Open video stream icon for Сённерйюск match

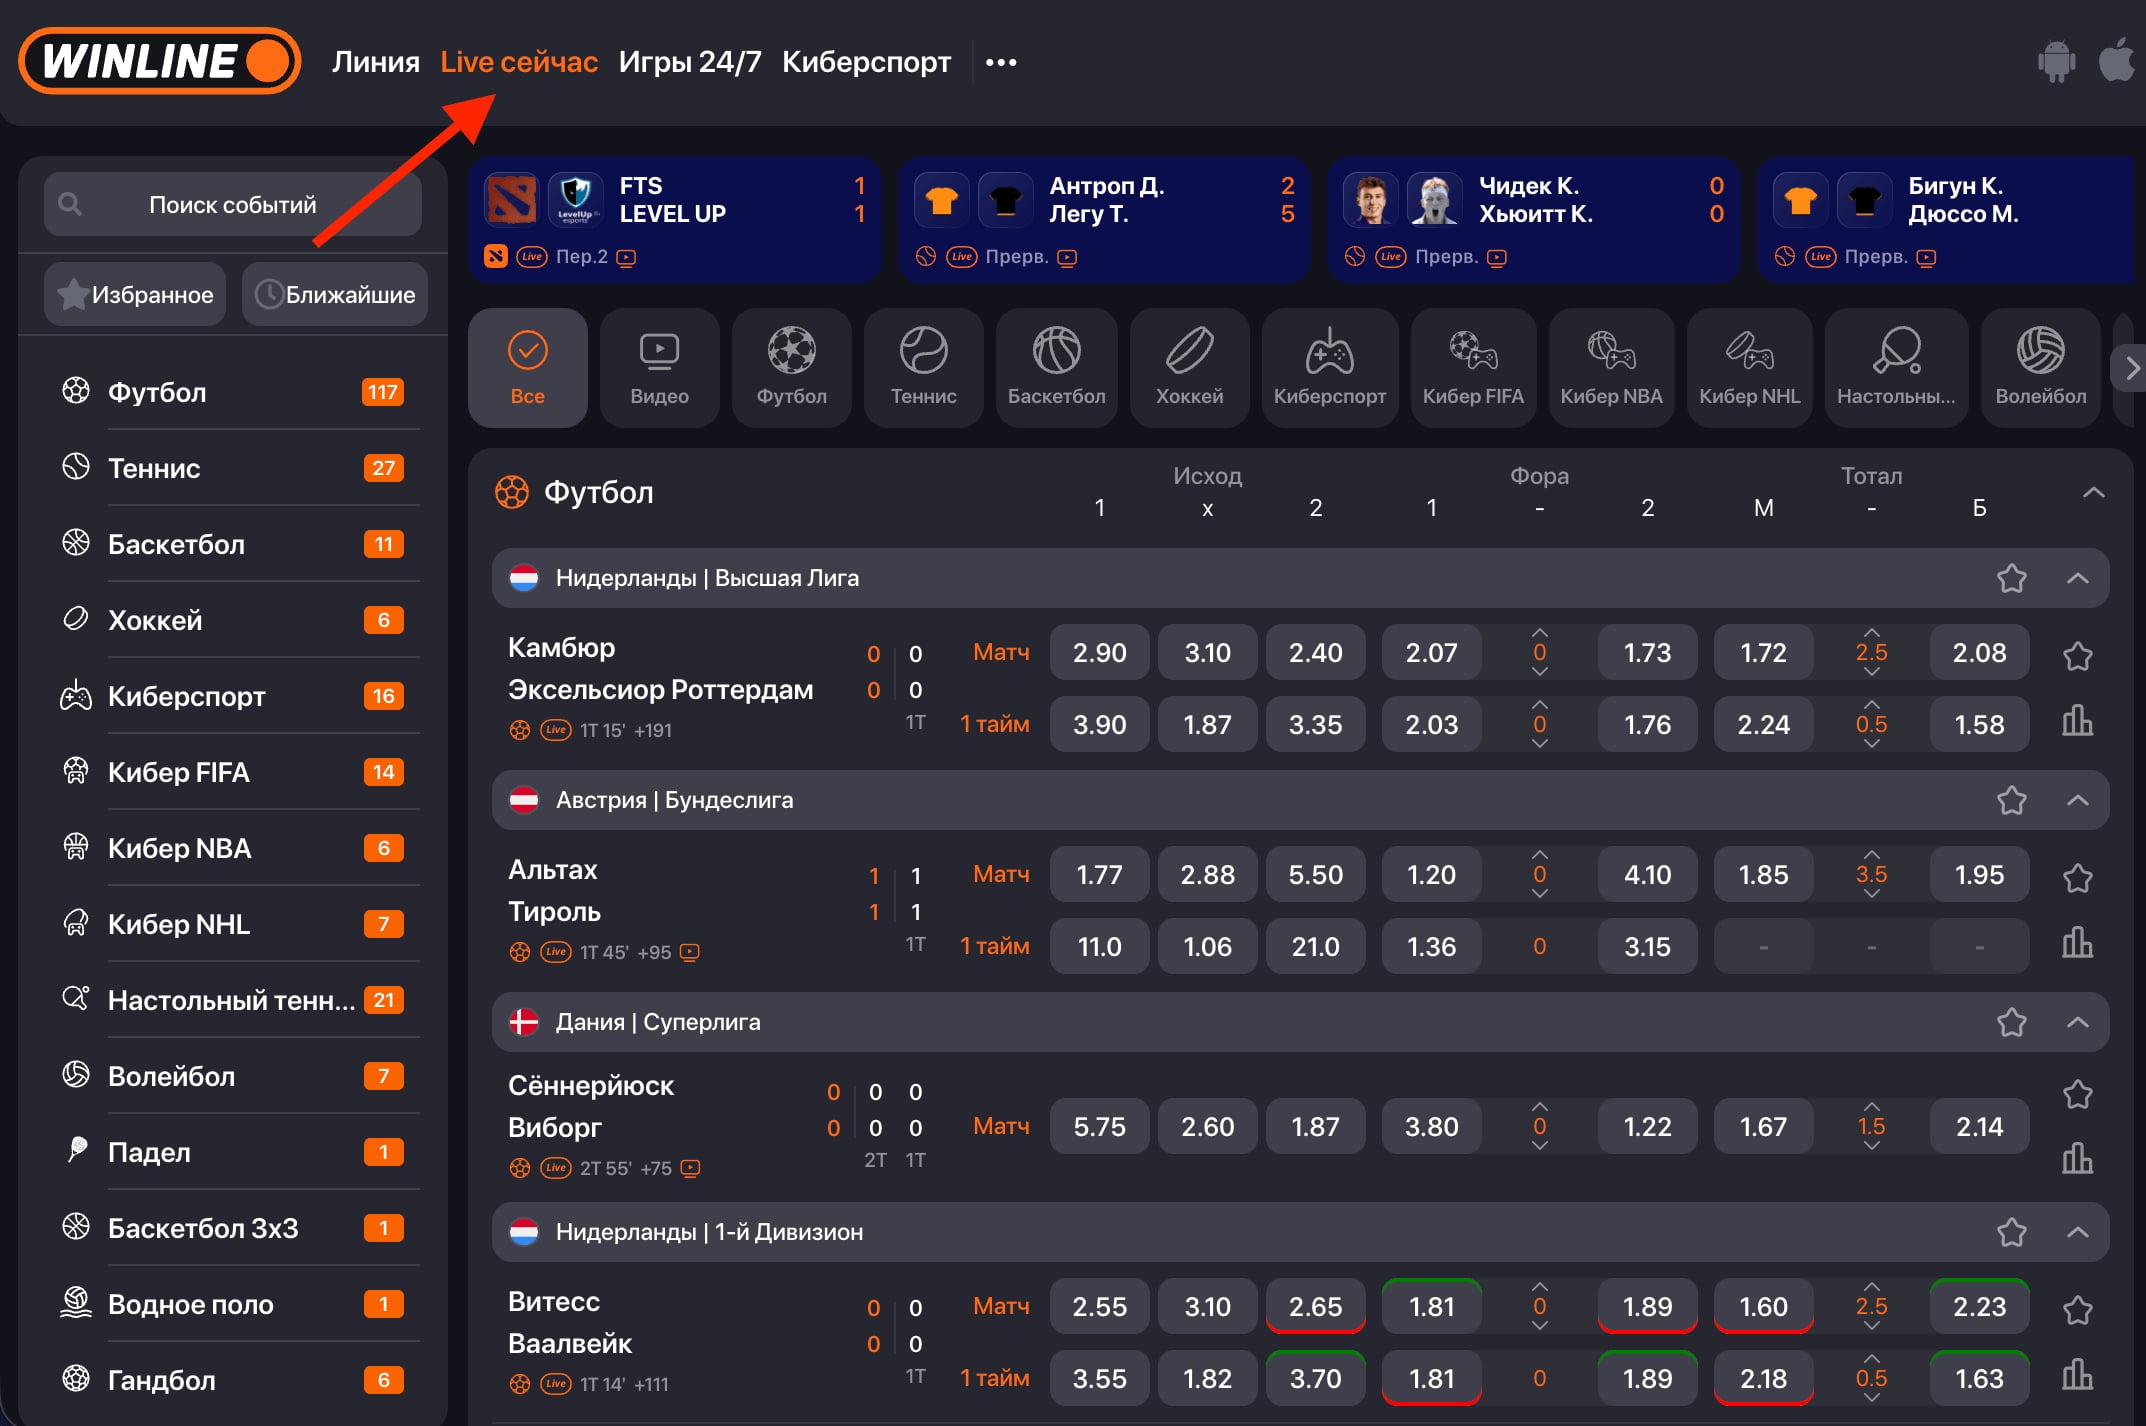coord(690,1168)
